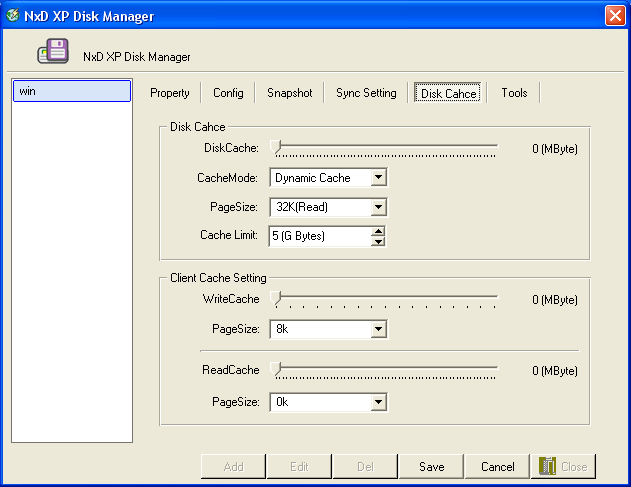The height and width of the screenshot is (487, 631).
Task: Select the Disk Cahce tab
Action: (x=448, y=93)
